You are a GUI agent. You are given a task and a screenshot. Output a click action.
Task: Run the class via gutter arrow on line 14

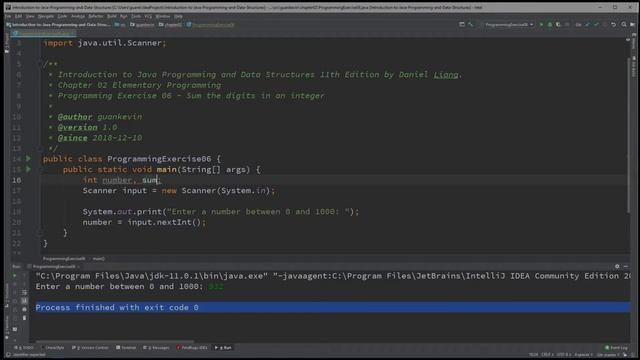[x=28, y=158]
